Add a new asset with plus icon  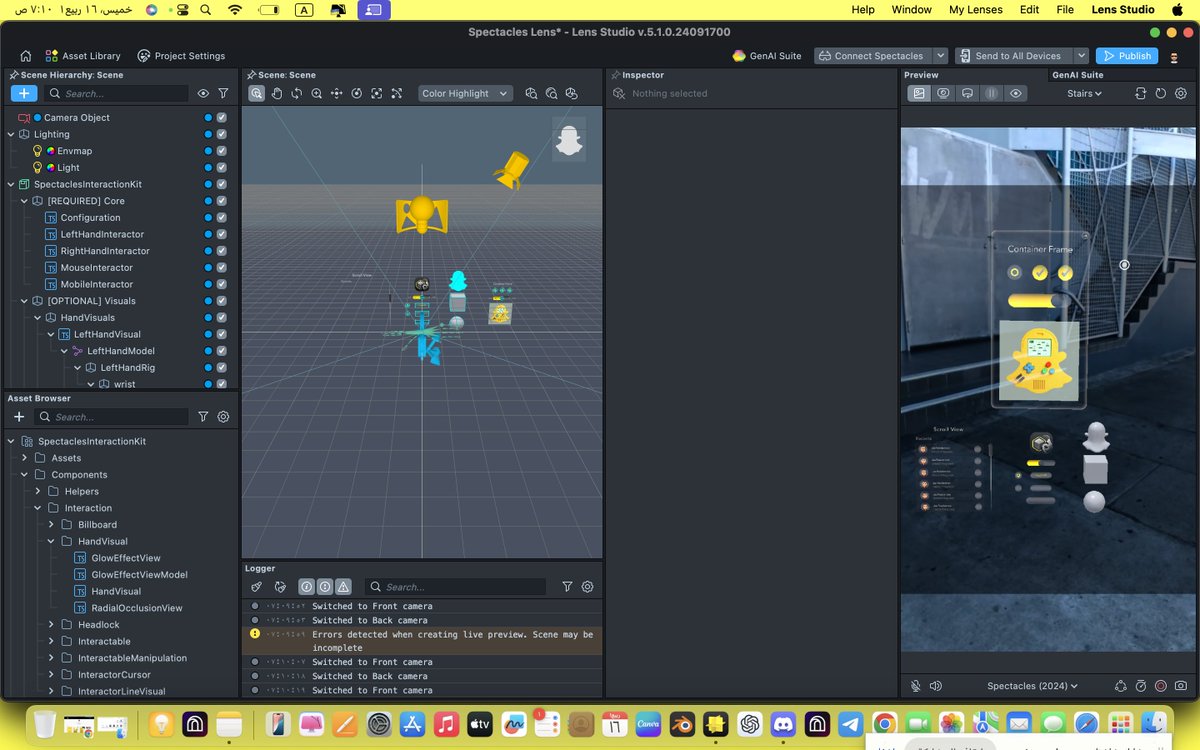18,417
